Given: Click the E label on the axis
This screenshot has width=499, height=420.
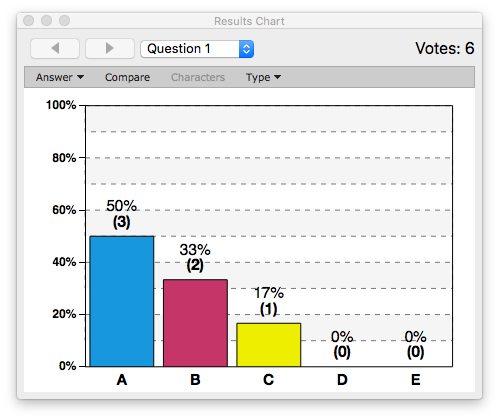Looking at the screenshot, I should tap(415, 380).
